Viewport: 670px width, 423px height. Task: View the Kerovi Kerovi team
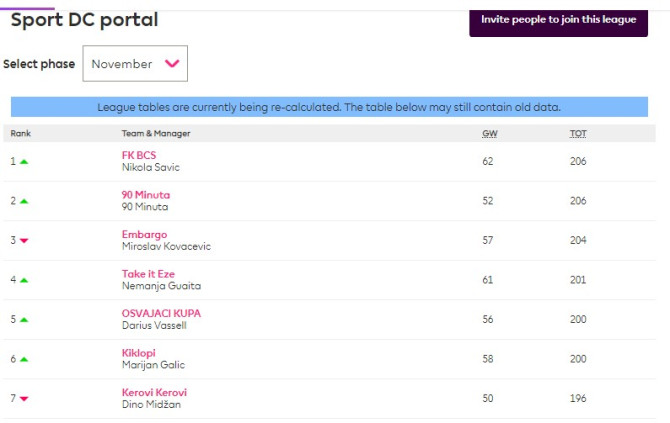pyautogui.click(x=154, y=392)
